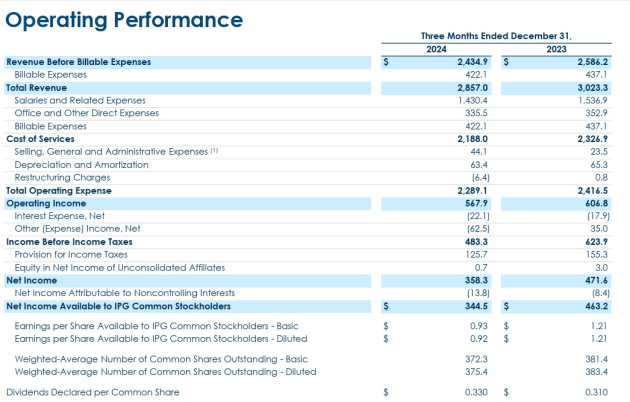Select the 'Total Revenue' row label
The width and height of the screenshot is (630, 402).
pyautogui.click(x=37, y=88)
